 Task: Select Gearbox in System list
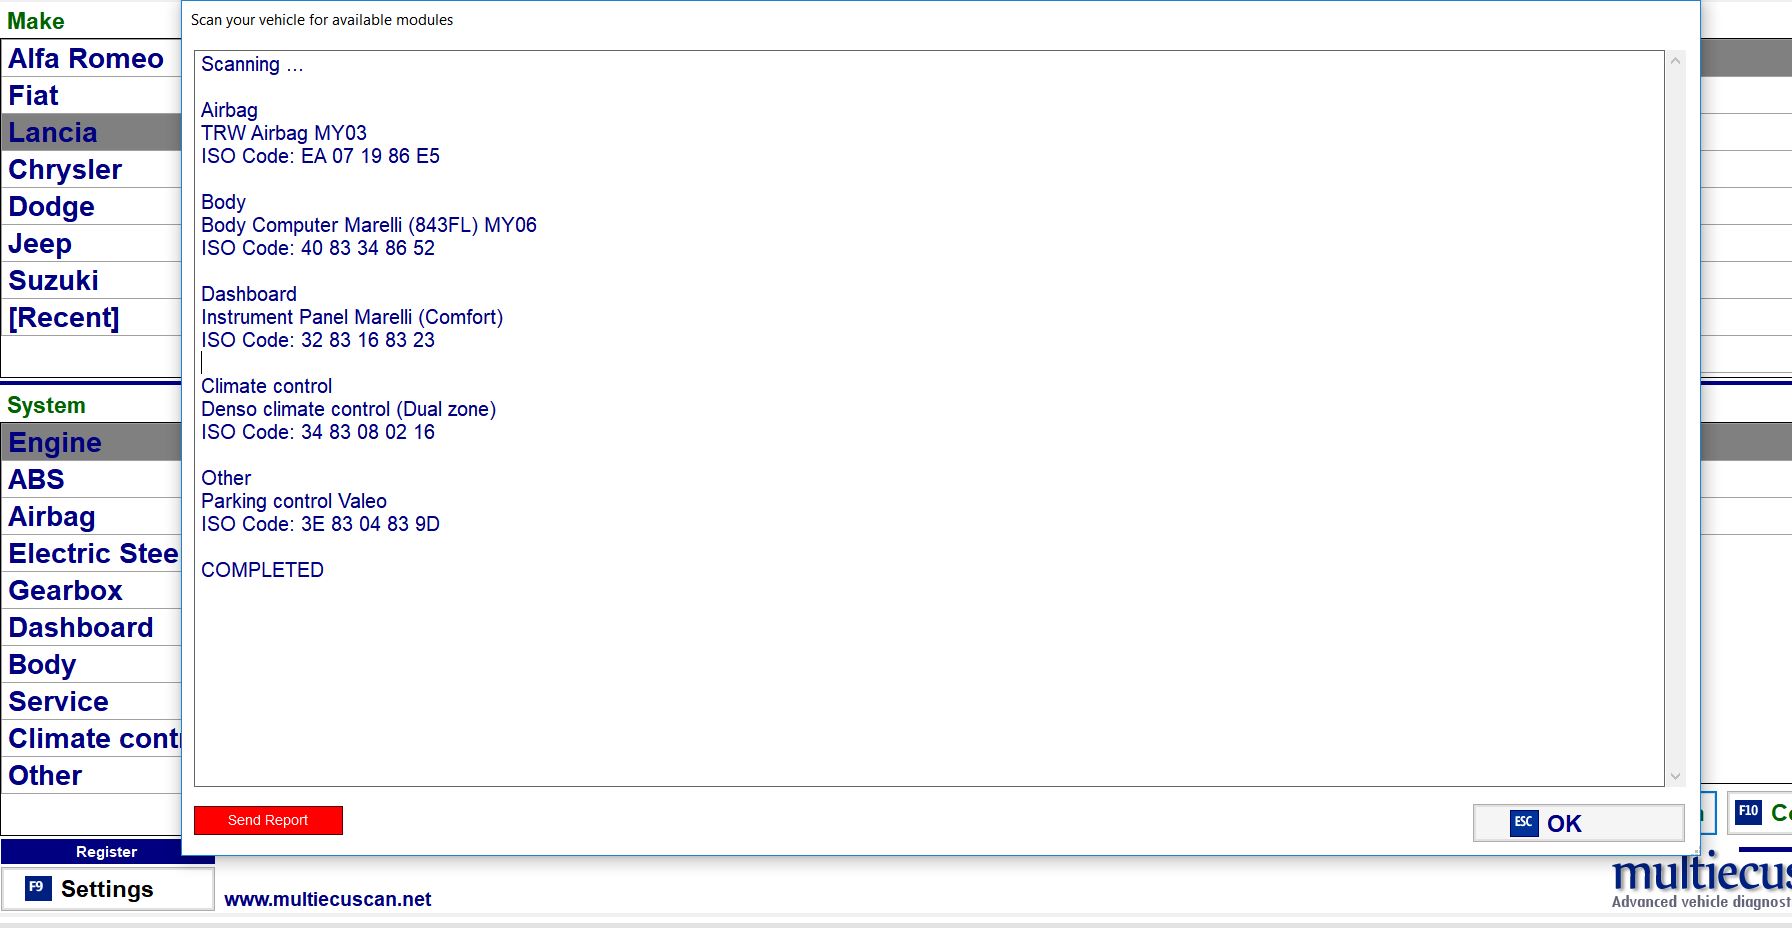91,591
